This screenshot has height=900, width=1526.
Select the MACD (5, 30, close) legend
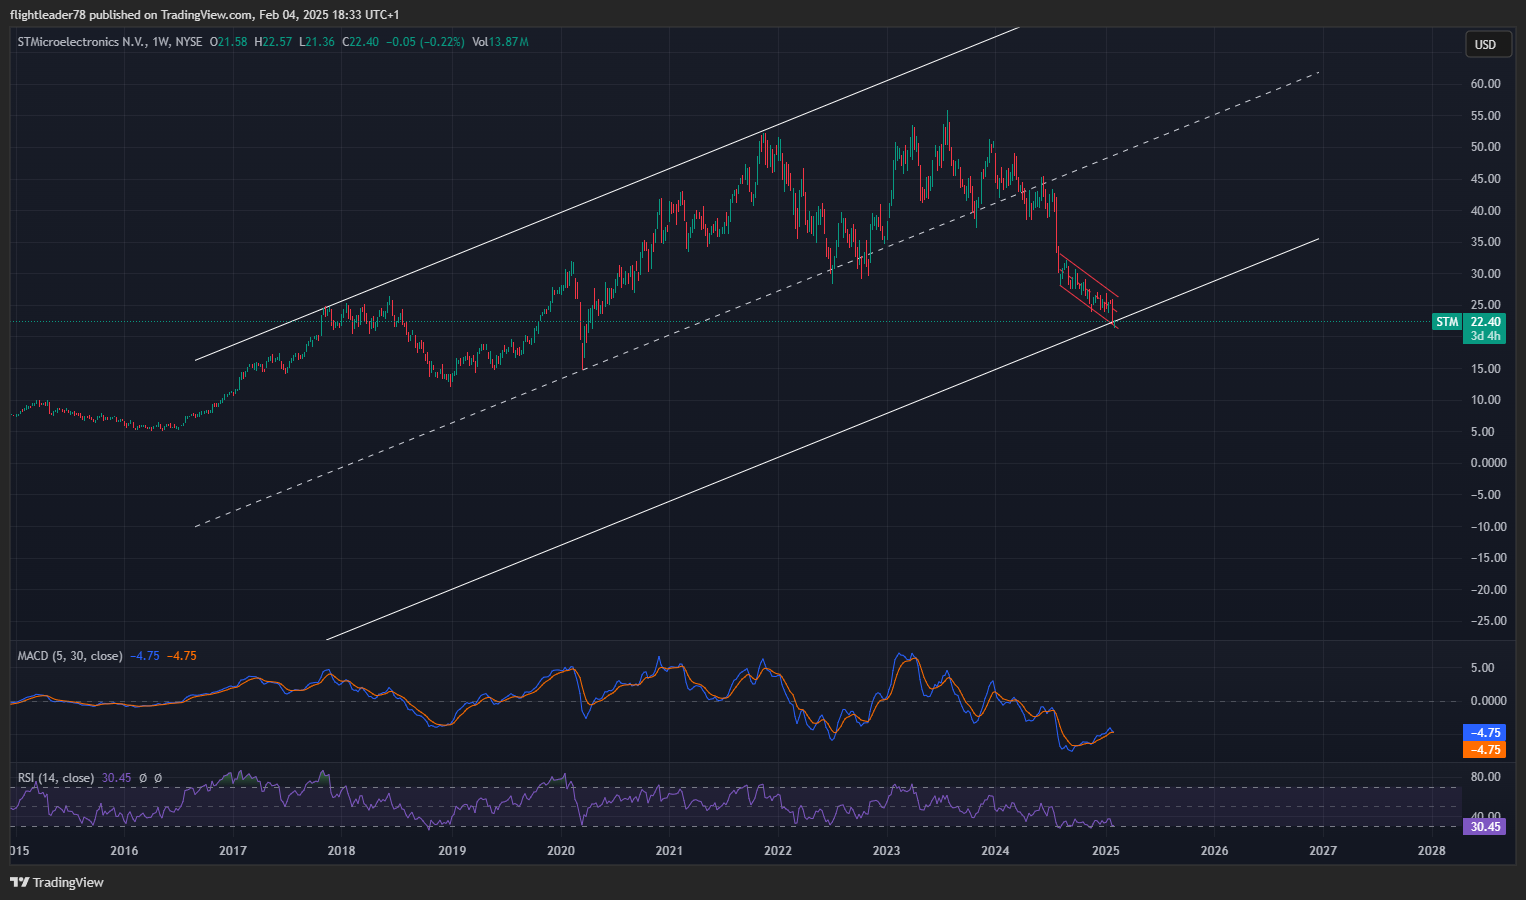(x=70, y=656)
